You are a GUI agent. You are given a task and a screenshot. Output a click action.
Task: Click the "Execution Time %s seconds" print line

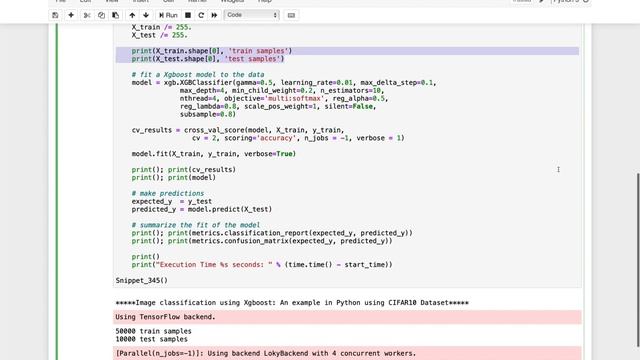[x=262, y=264]
